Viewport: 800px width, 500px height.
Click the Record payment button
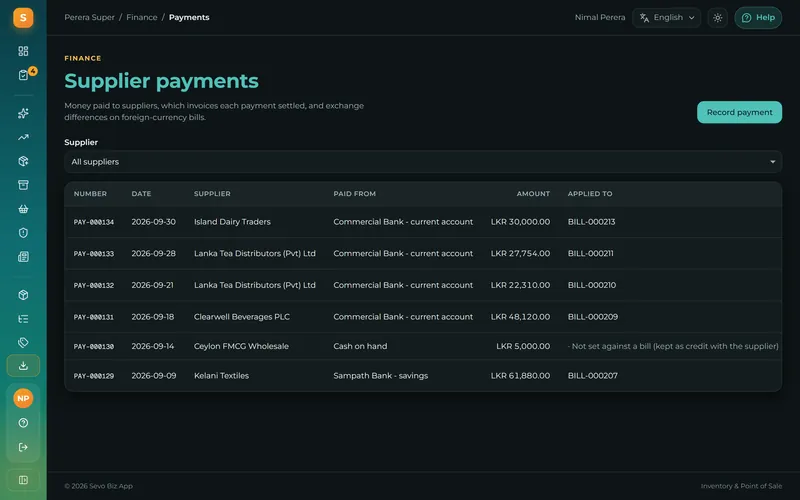(739, 112)
